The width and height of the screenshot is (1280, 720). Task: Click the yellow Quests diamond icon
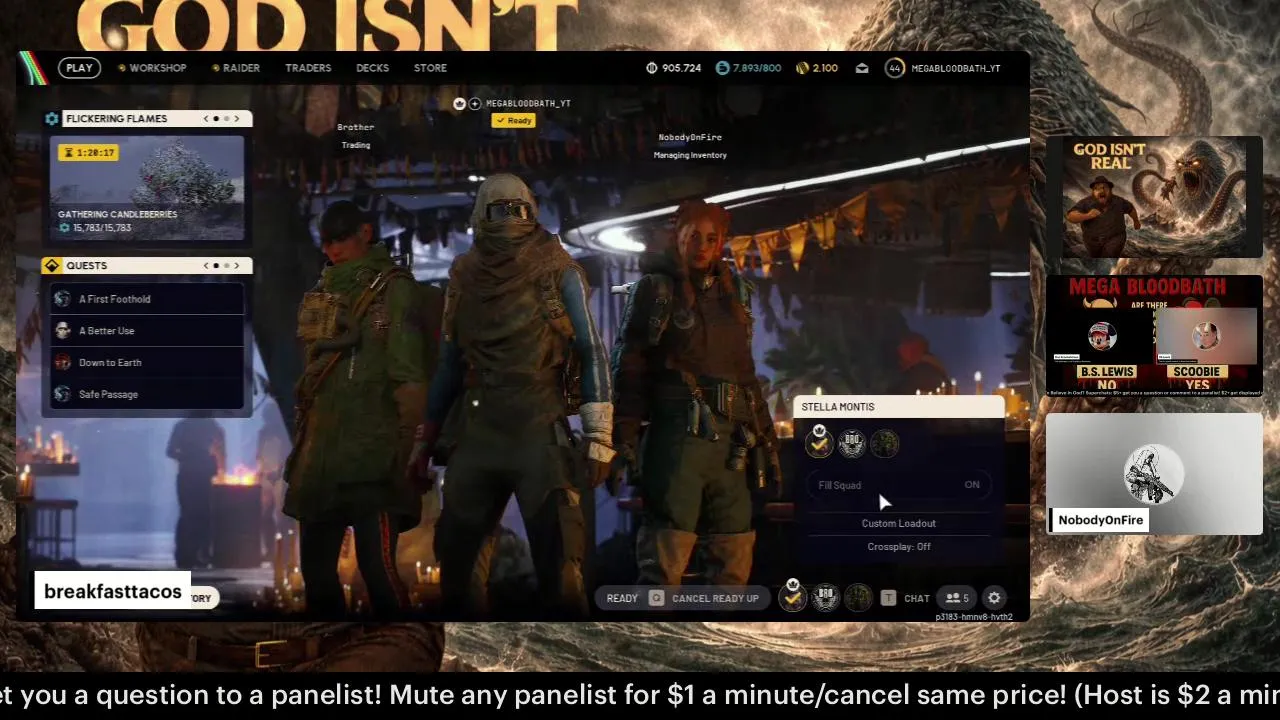(52, 265)
